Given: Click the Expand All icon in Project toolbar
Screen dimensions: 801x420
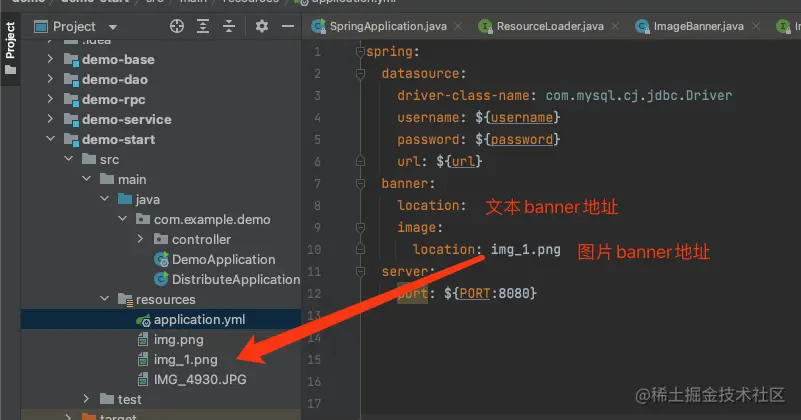Looking at the screenshot, I should [203, 26].
